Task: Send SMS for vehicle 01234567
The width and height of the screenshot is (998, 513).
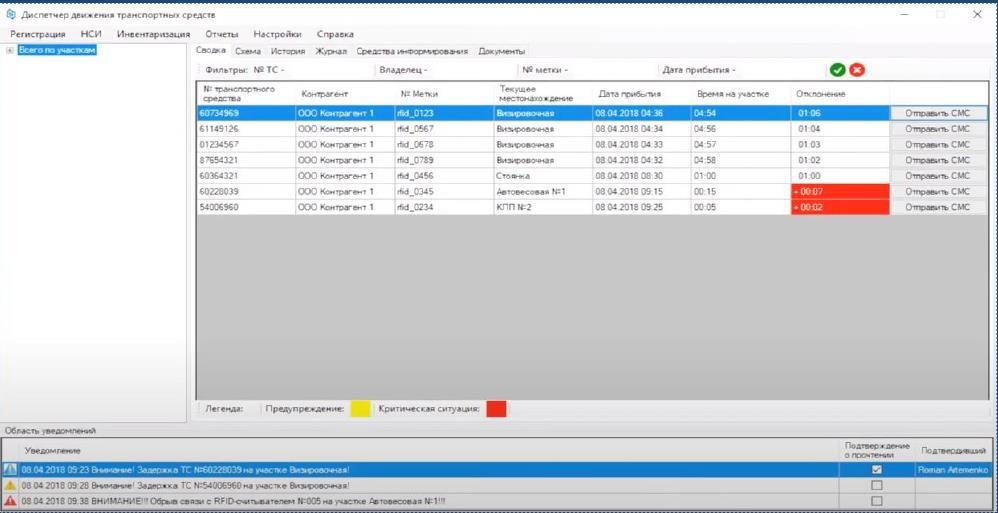Action: tap(938, 144)
